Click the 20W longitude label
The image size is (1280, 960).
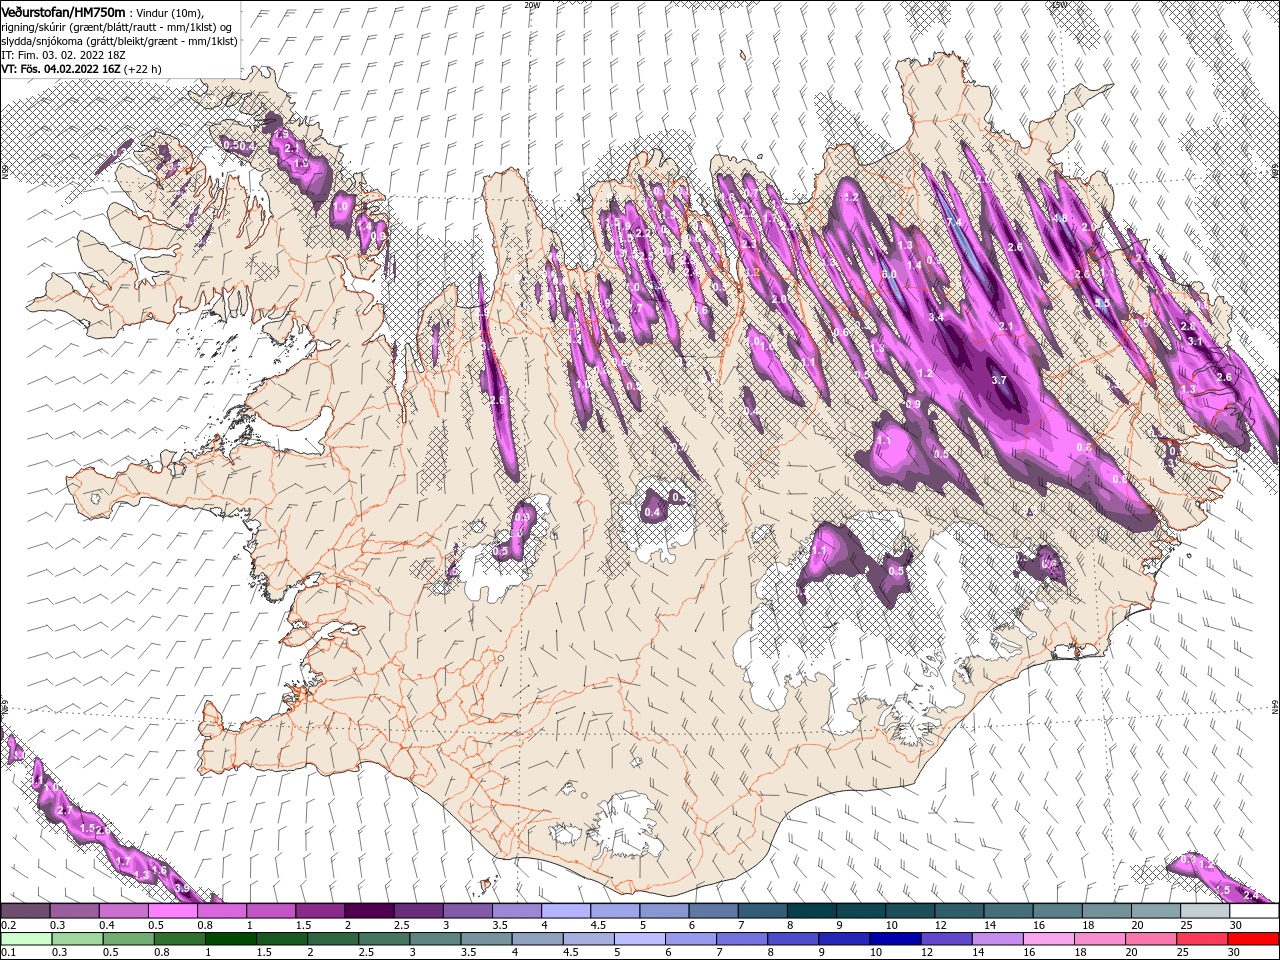click(x=532, y=5)
